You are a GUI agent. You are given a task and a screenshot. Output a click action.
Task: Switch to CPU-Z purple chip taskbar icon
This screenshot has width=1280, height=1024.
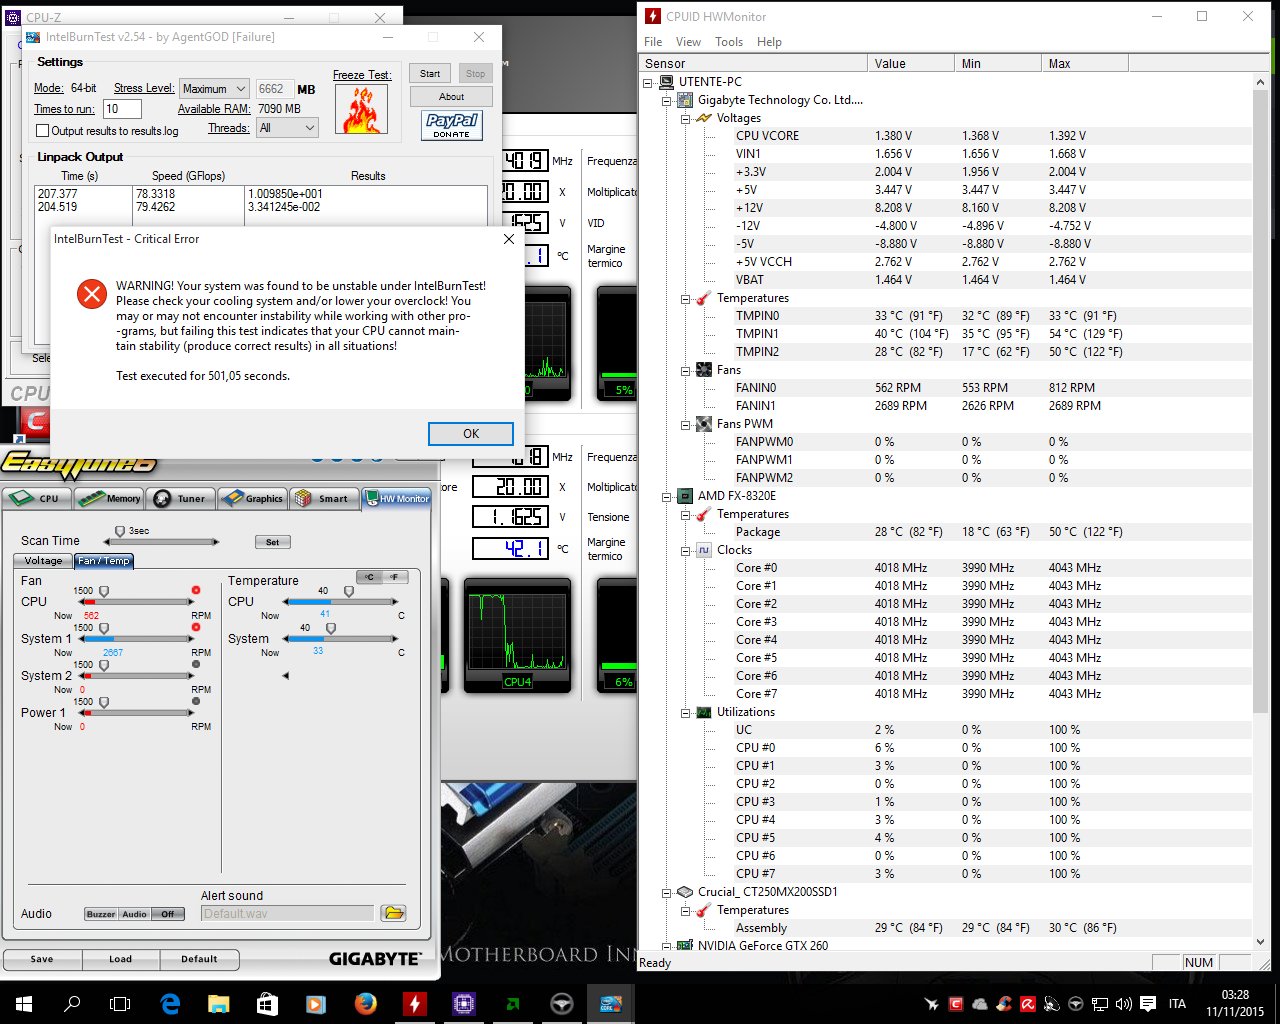point(463,1003)
